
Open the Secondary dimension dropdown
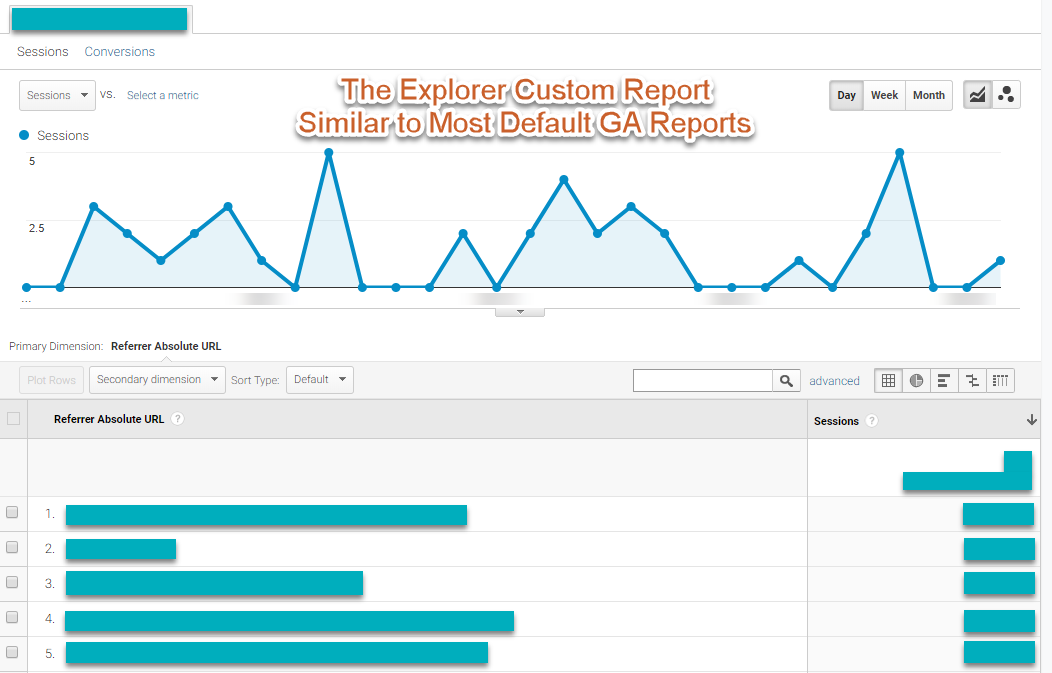tap(158, 380)
